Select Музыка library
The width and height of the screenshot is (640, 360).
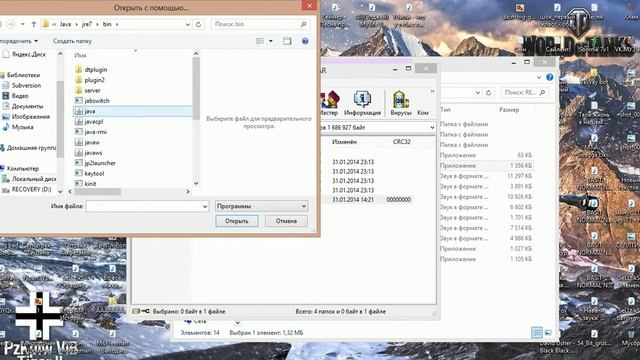point(22,127)
